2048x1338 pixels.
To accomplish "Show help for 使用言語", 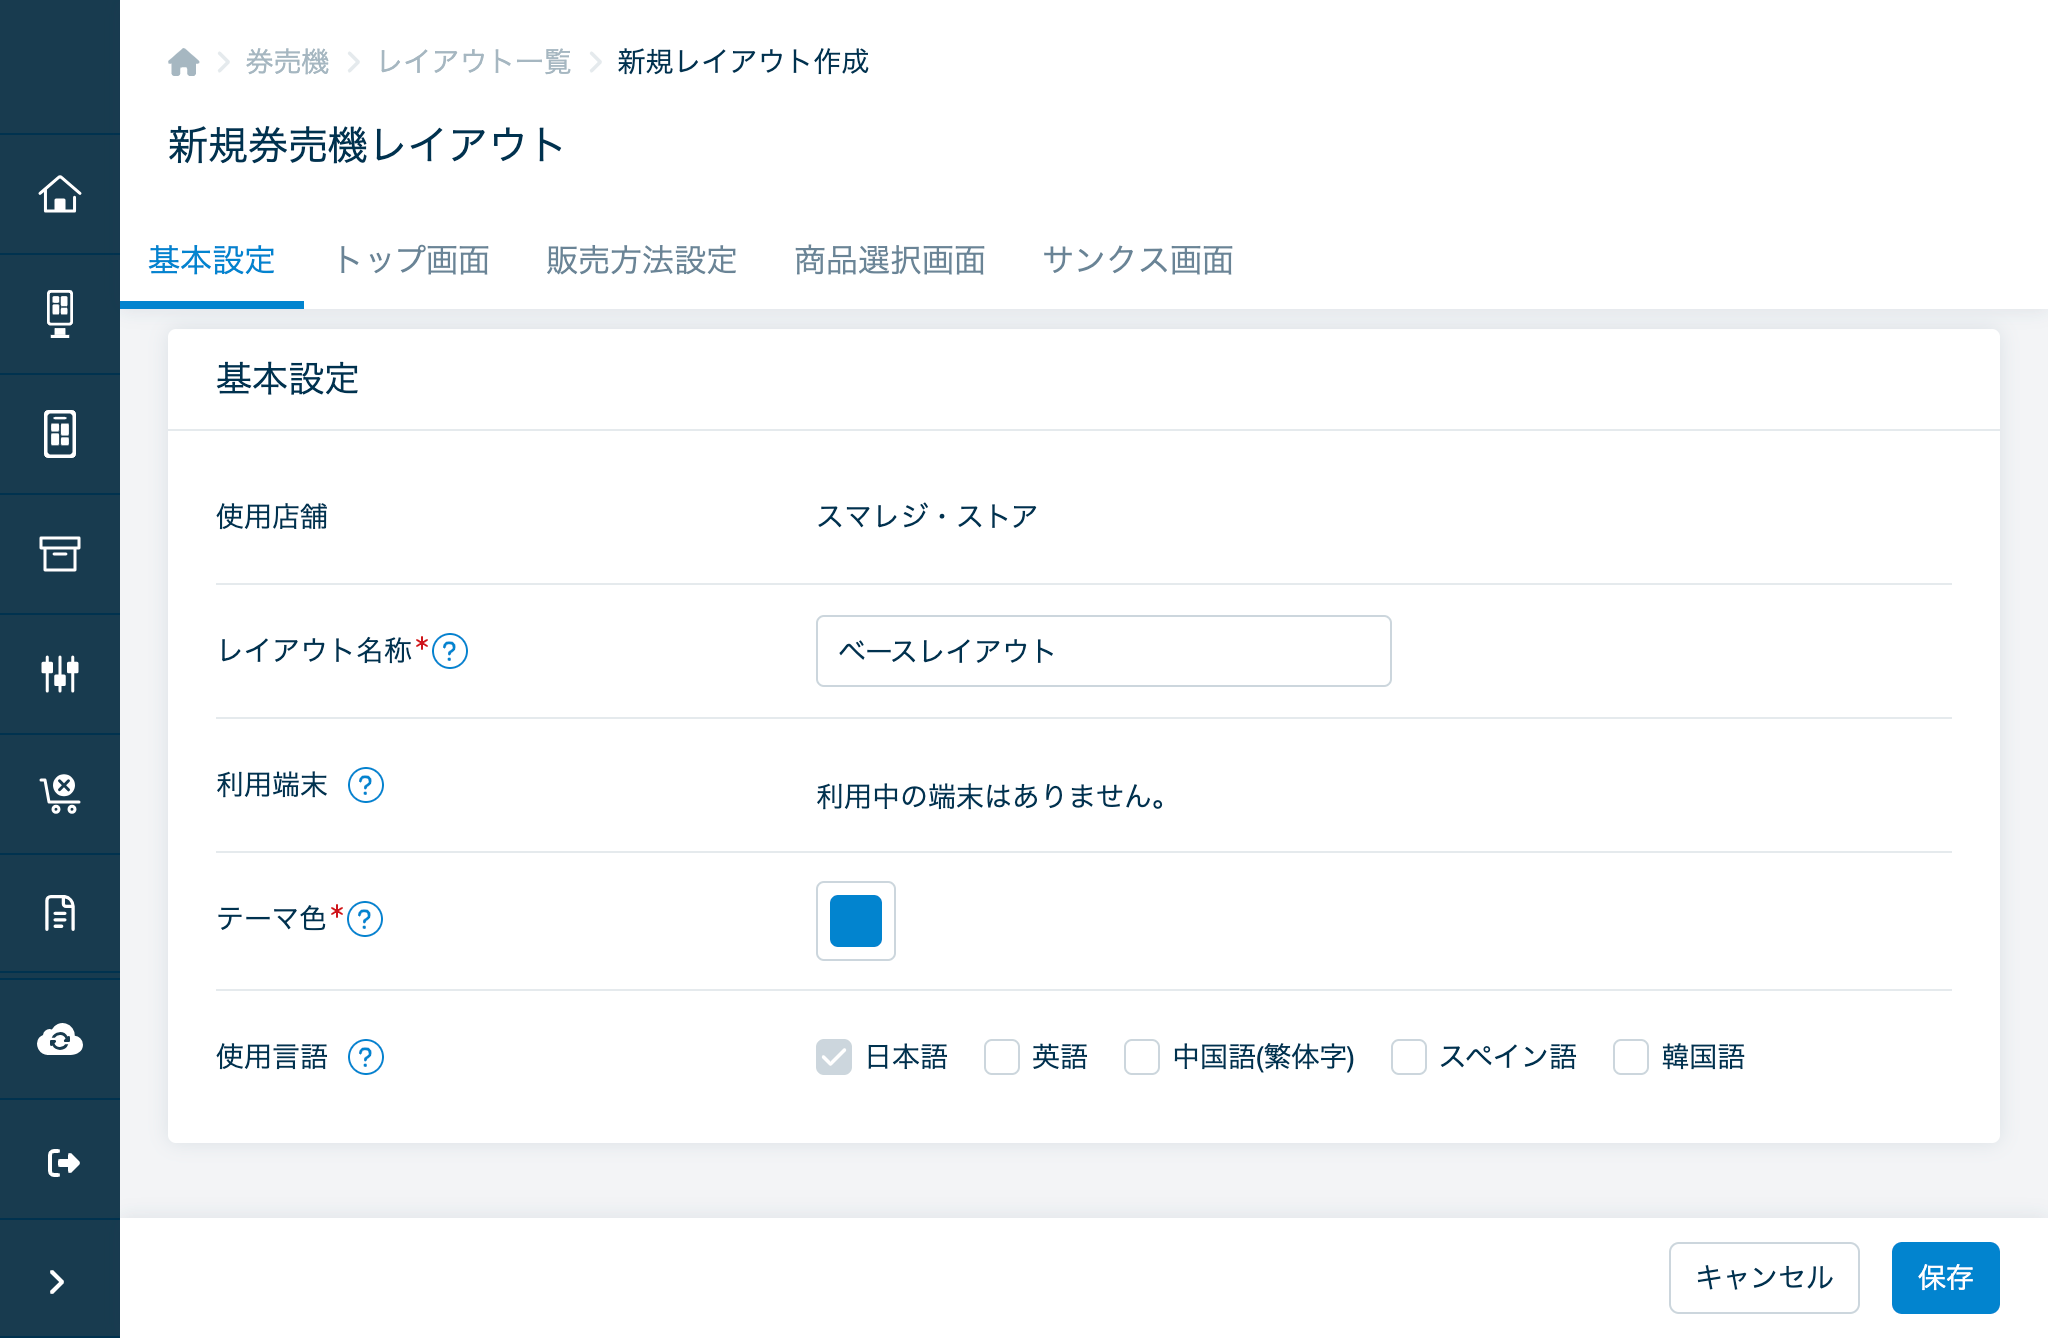I will [366, 1057].
